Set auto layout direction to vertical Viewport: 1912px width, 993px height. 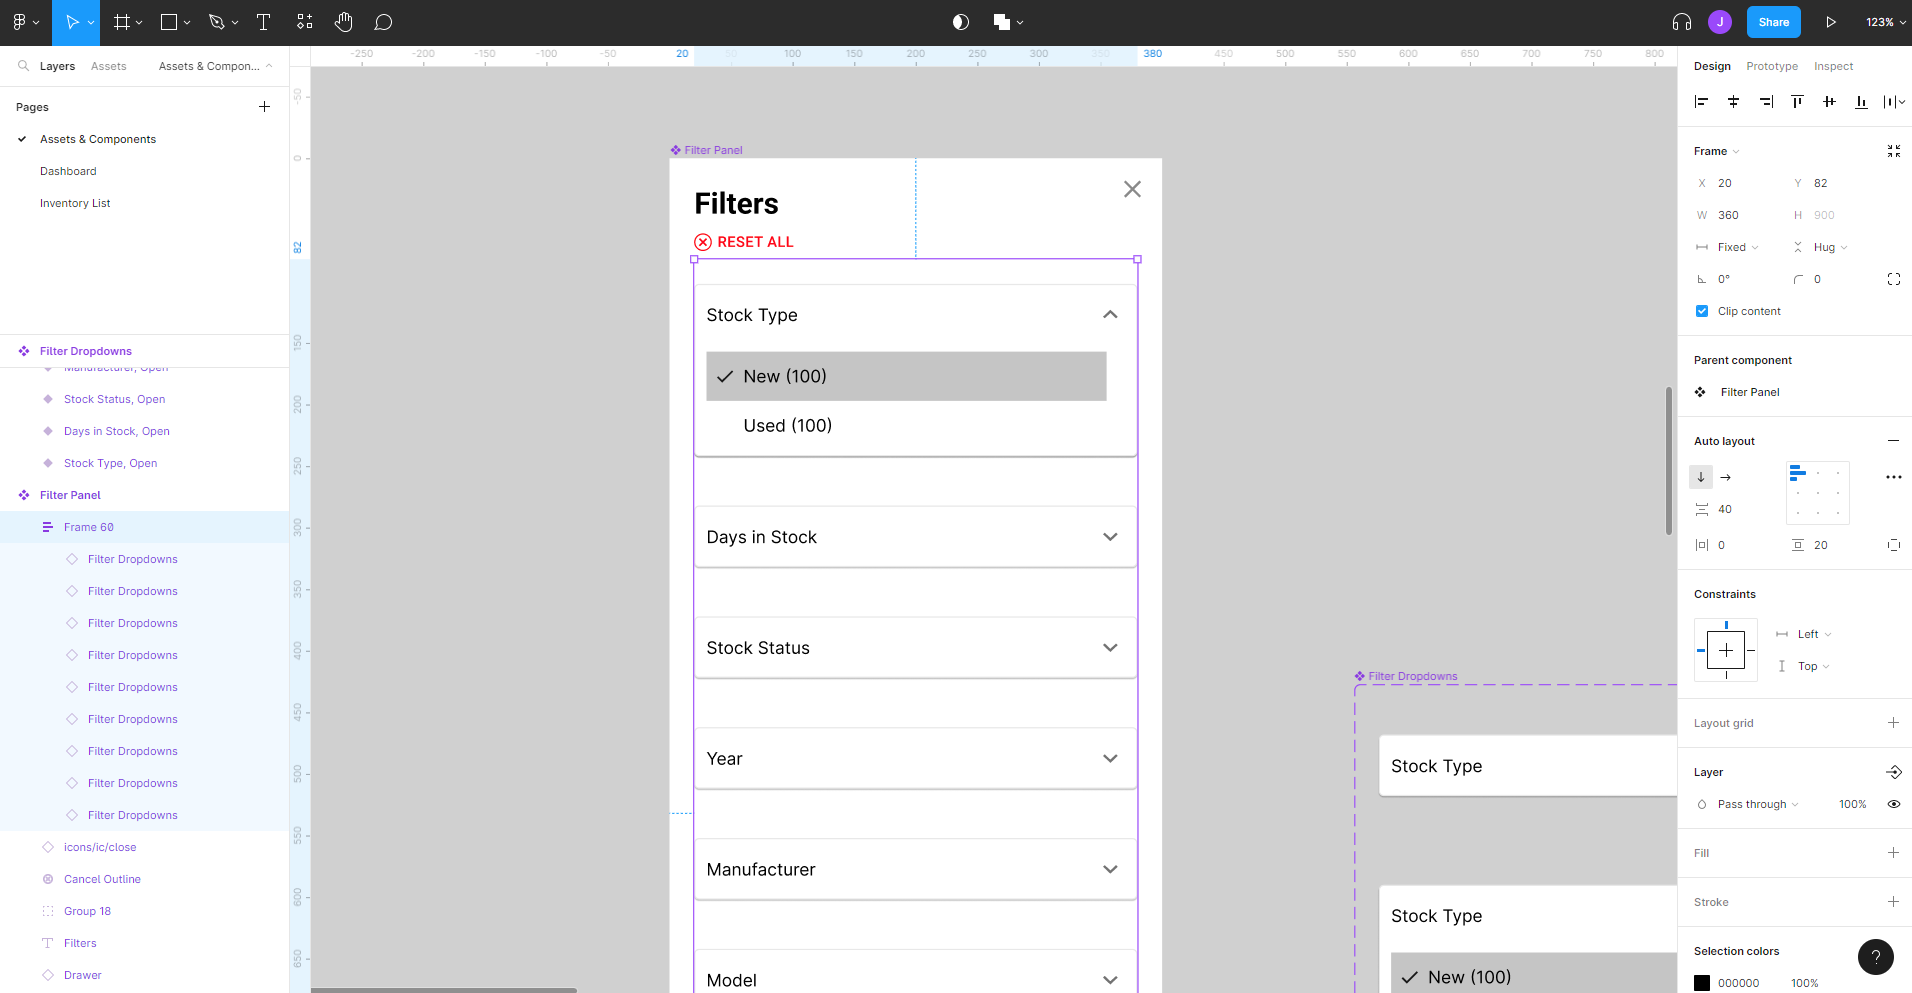pyautogui.click(x=1701, y=477)
